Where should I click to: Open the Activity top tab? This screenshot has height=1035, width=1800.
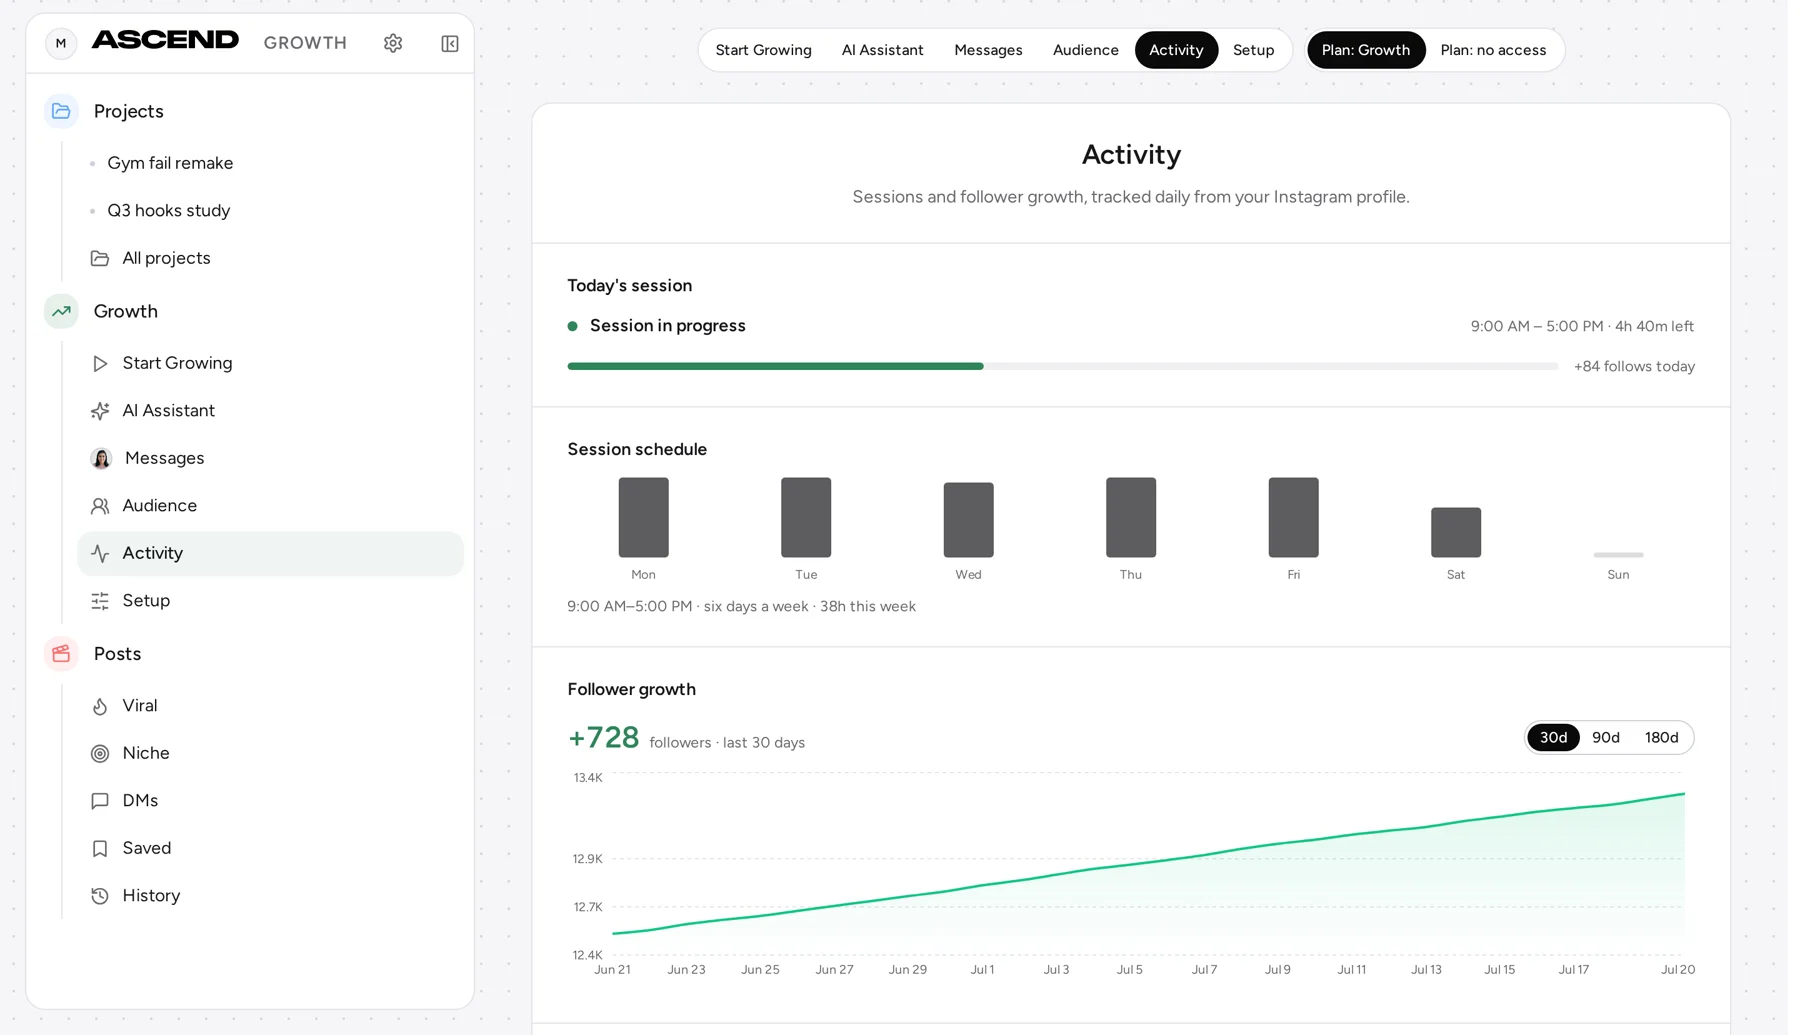1176,50
